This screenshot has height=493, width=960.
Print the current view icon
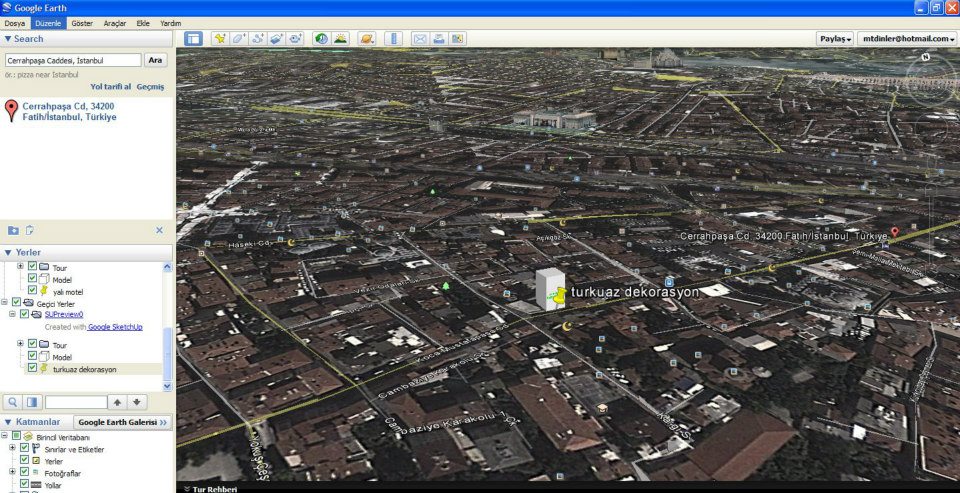[438, 39]
